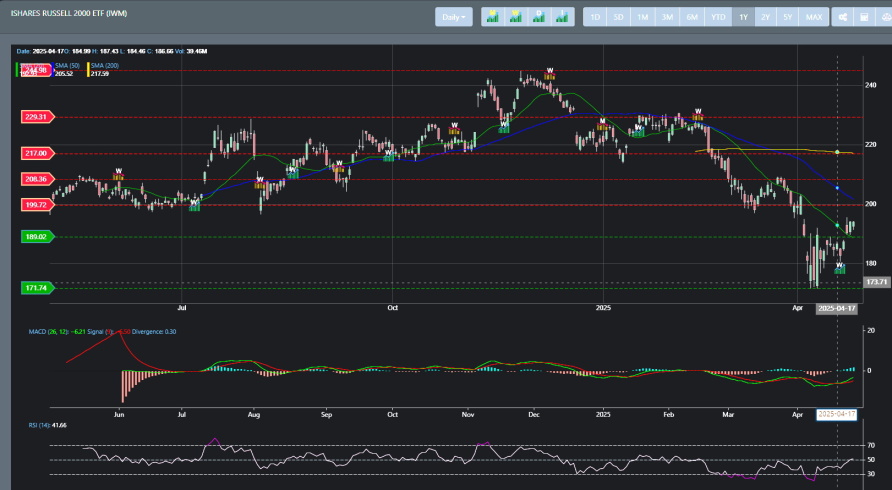This screenshot has width=892, height=490.
Task: Click the yellow M marker at start of 2025
Action: (603, 124)
